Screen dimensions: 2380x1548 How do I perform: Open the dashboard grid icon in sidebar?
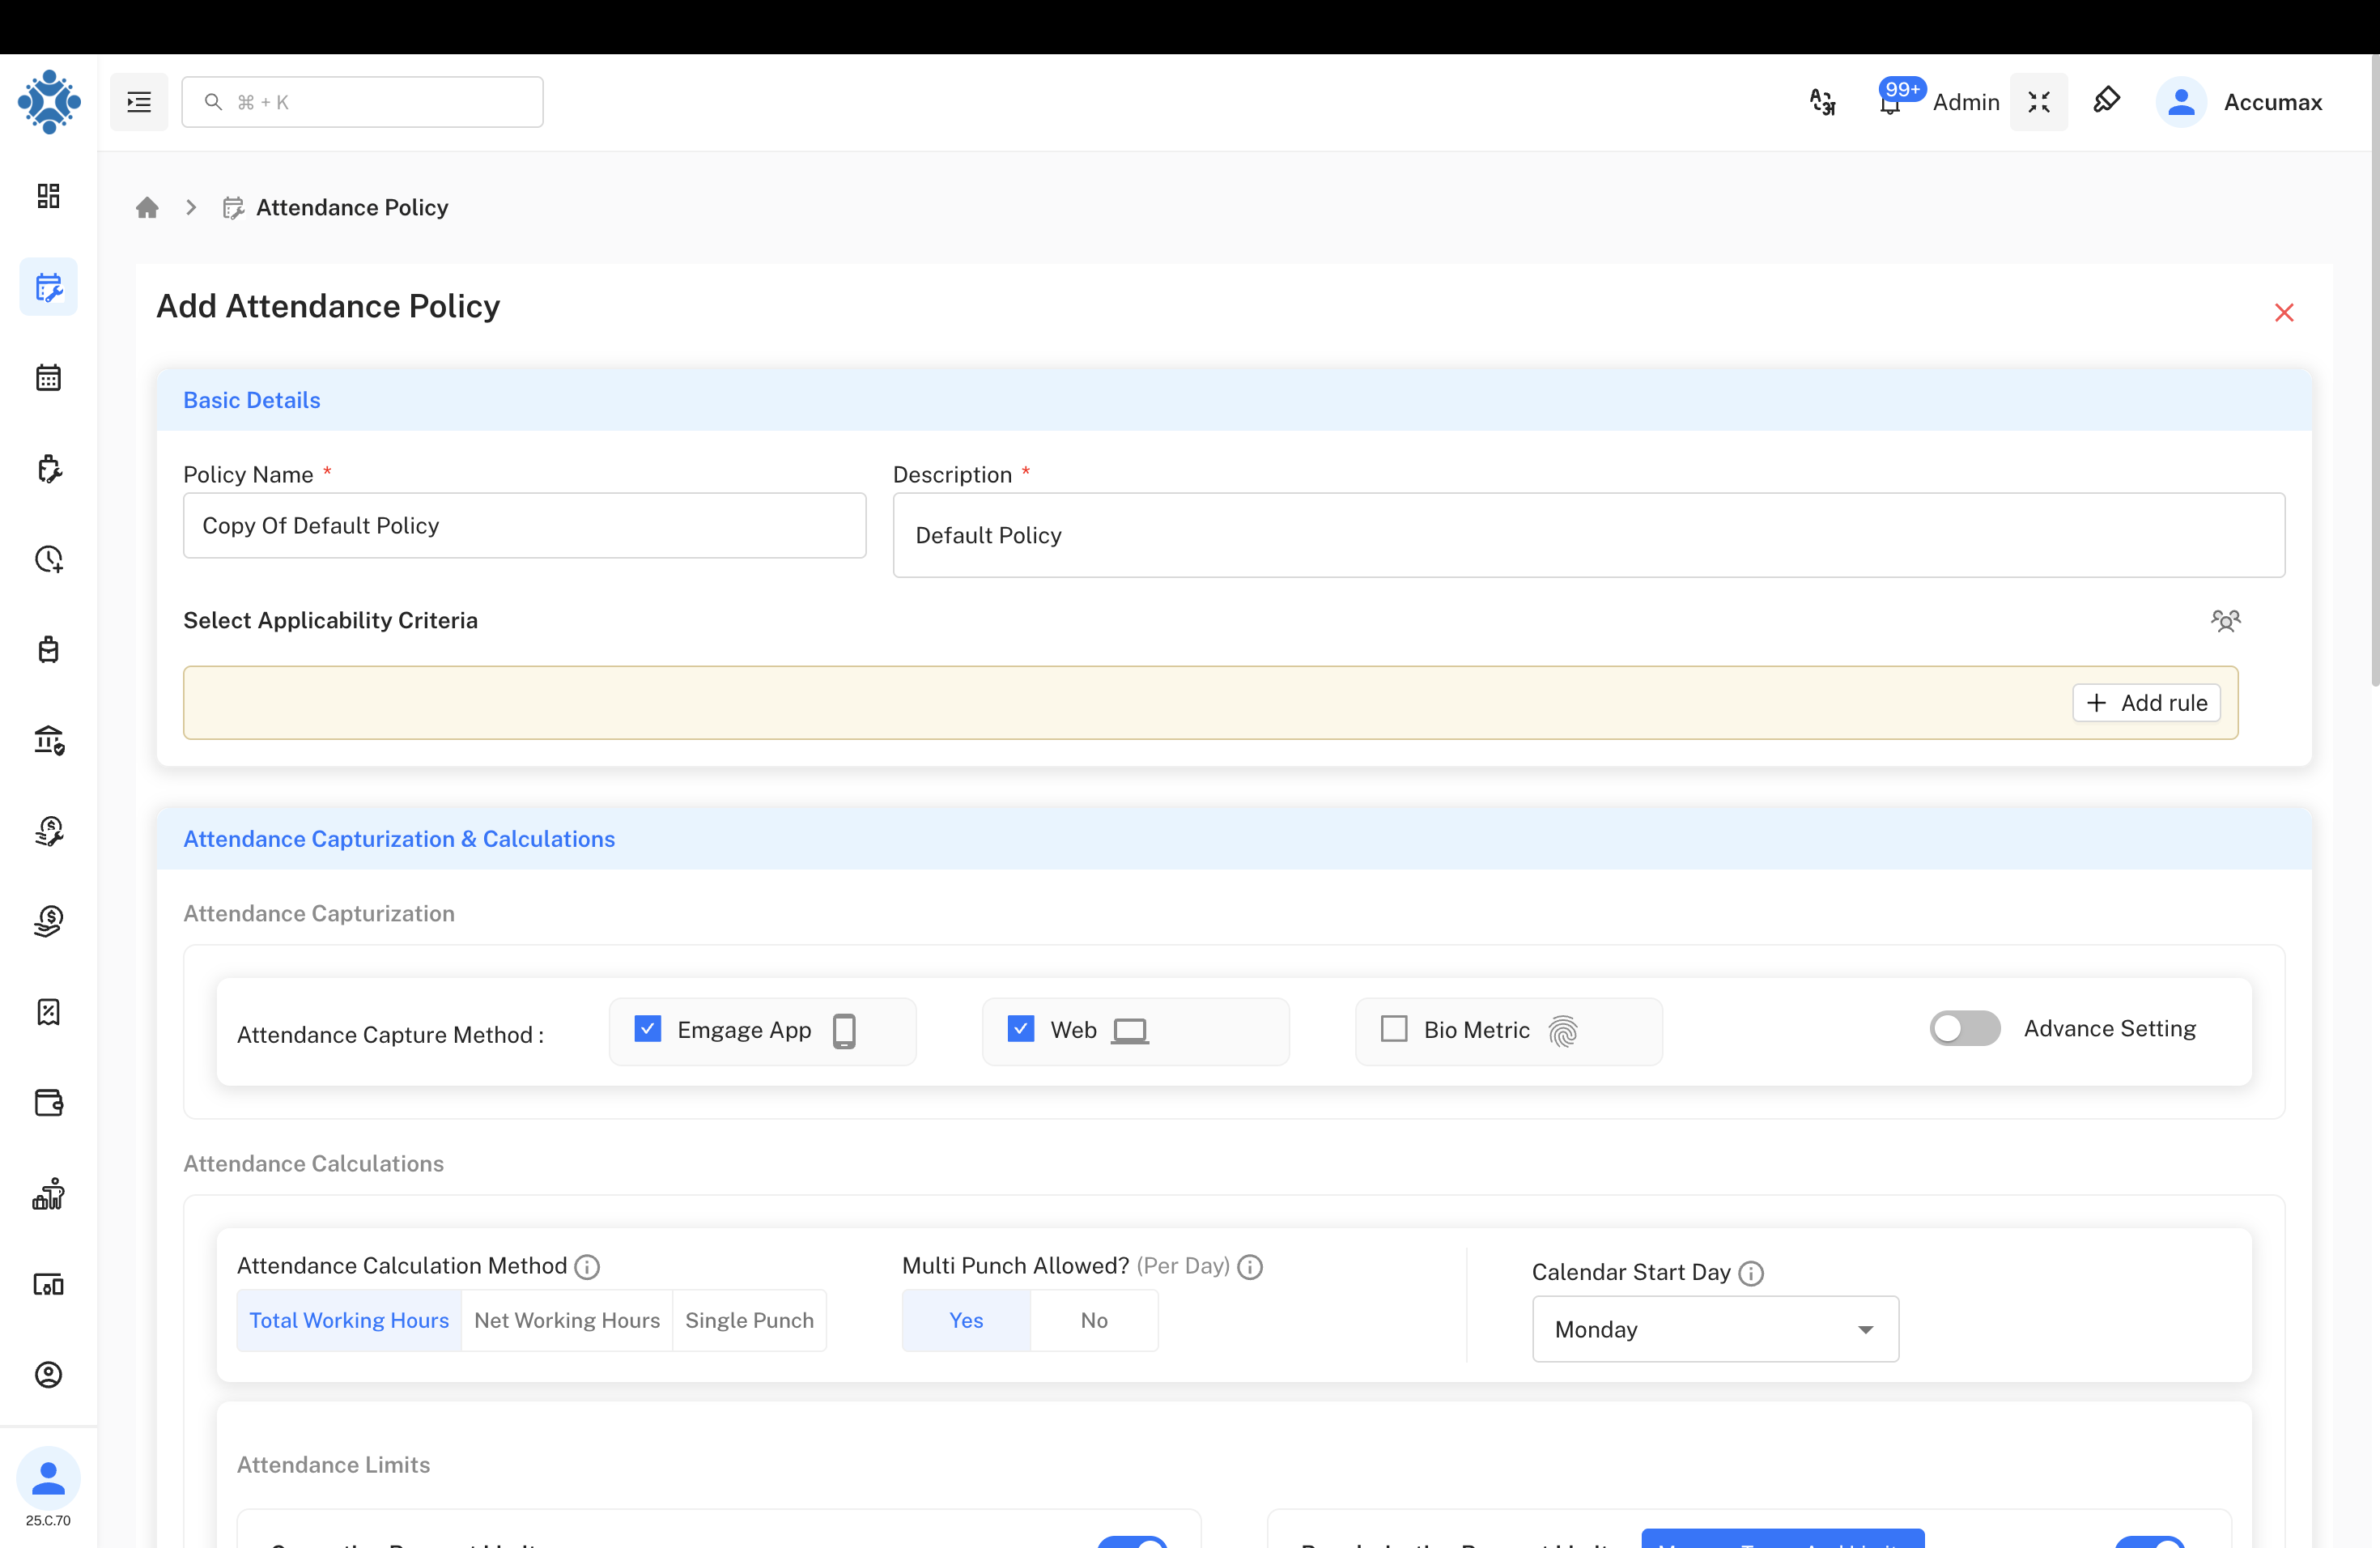48,196
